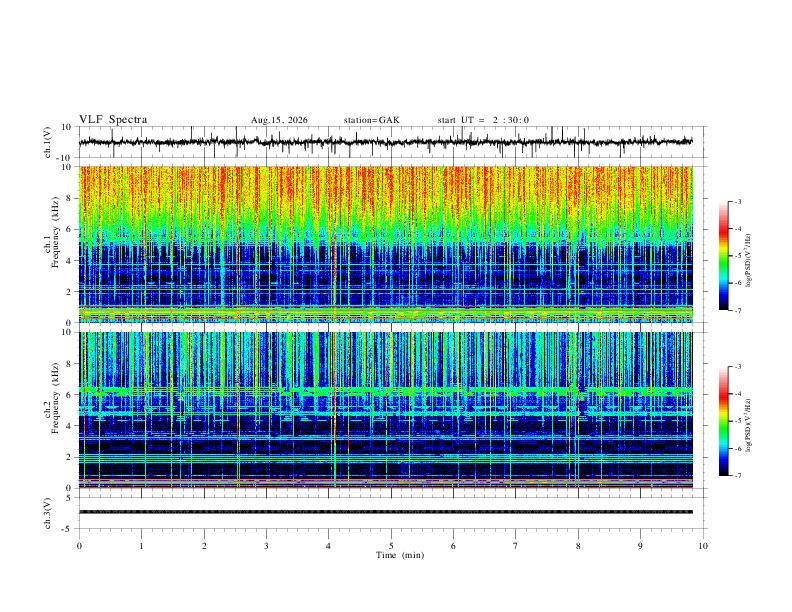Click the ch.2 spectrogram green 6 kHz band
The height and width of the screenshot is (612, 792).
pyautogui.click(x=386, y=391)
